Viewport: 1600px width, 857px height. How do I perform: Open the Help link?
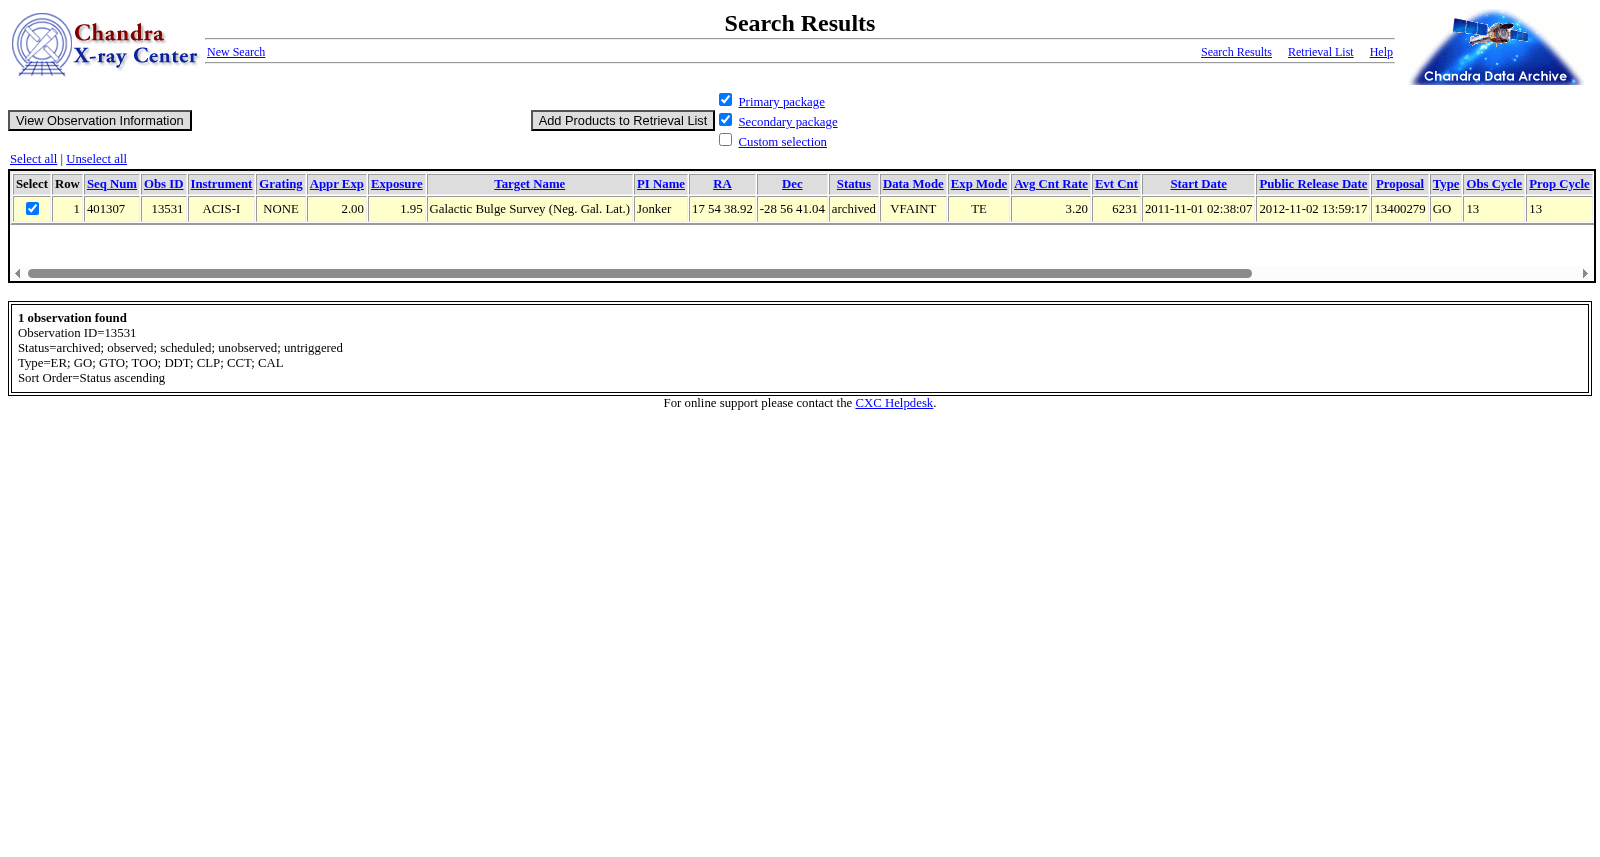pos(1381,52)
